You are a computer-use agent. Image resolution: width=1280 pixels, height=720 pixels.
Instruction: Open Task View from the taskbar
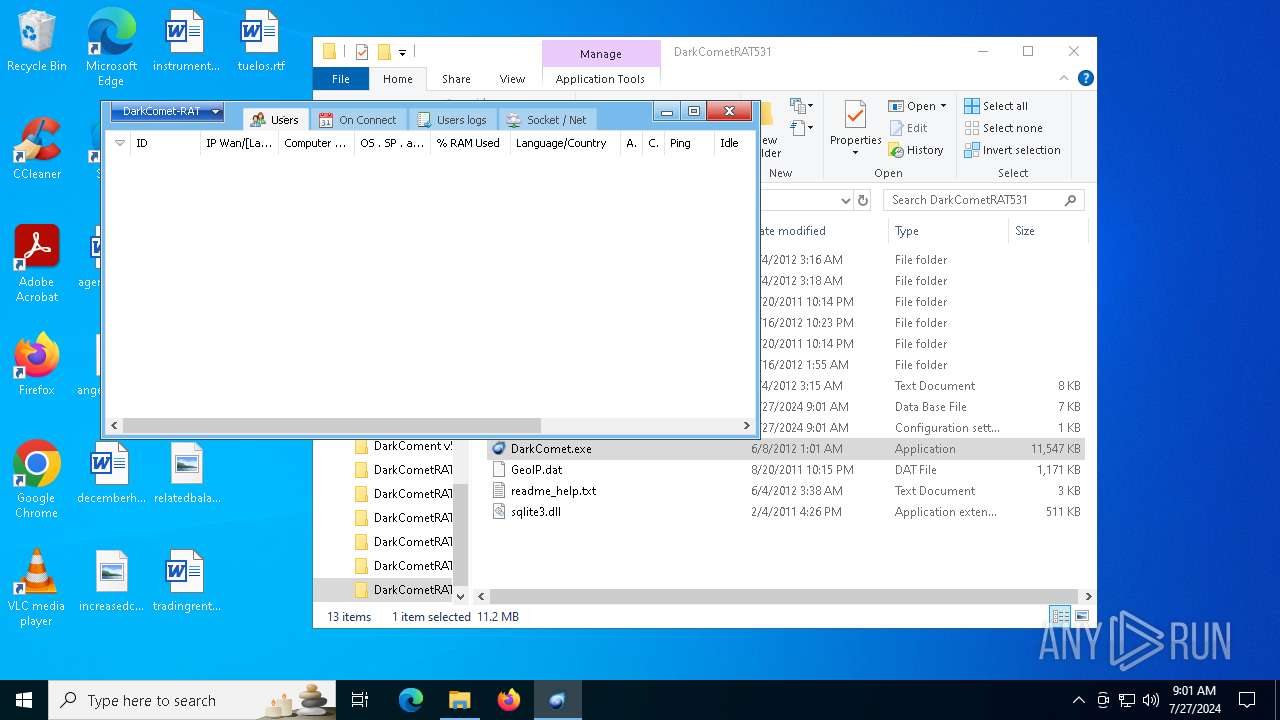point(360,700)
